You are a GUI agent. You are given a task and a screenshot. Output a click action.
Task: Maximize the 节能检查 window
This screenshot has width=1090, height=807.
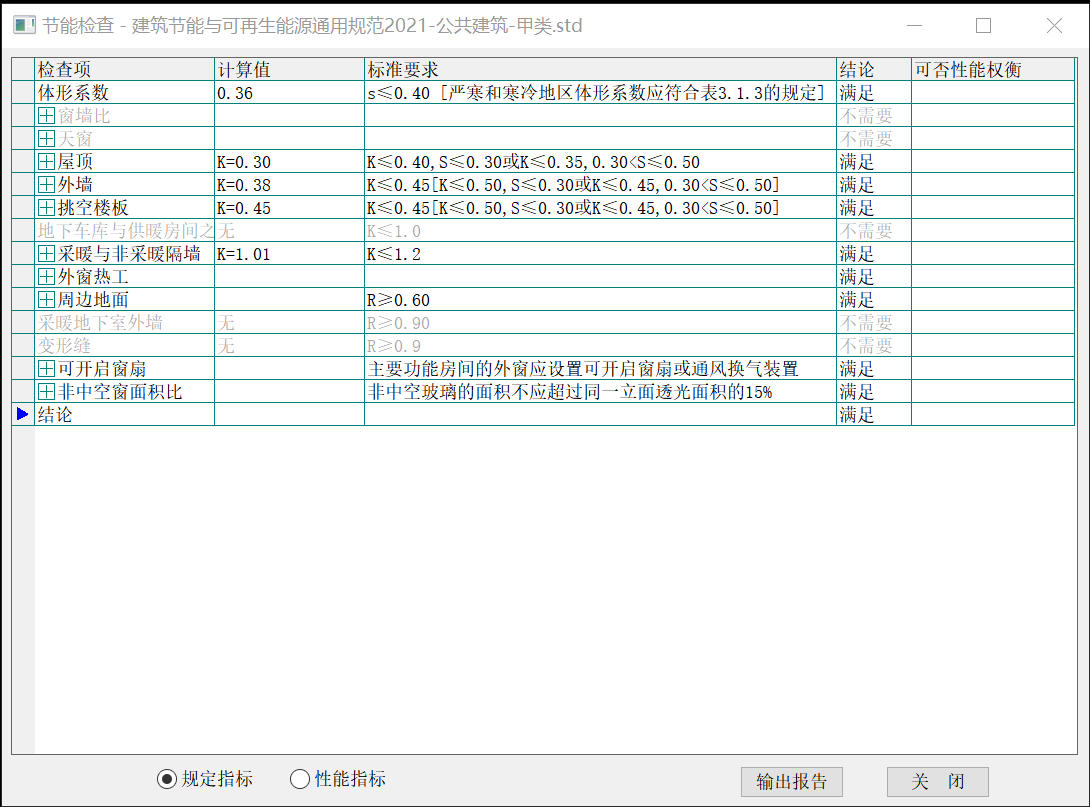tap(983, 25)
